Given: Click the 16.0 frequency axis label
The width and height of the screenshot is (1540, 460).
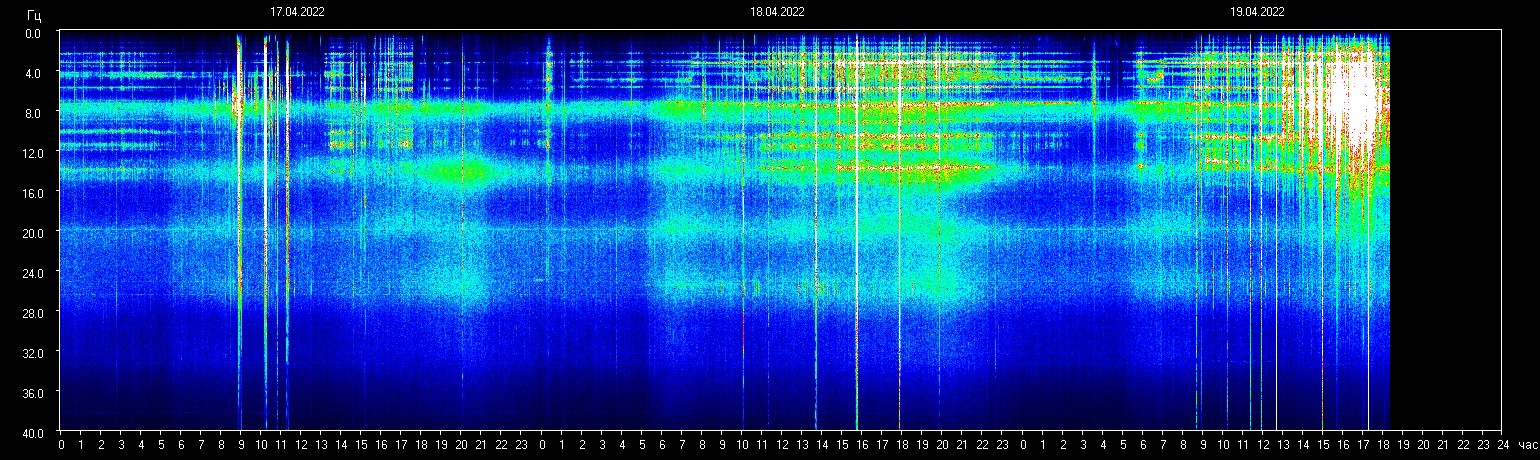Looking at the screenshot, I should click(33, 192).
